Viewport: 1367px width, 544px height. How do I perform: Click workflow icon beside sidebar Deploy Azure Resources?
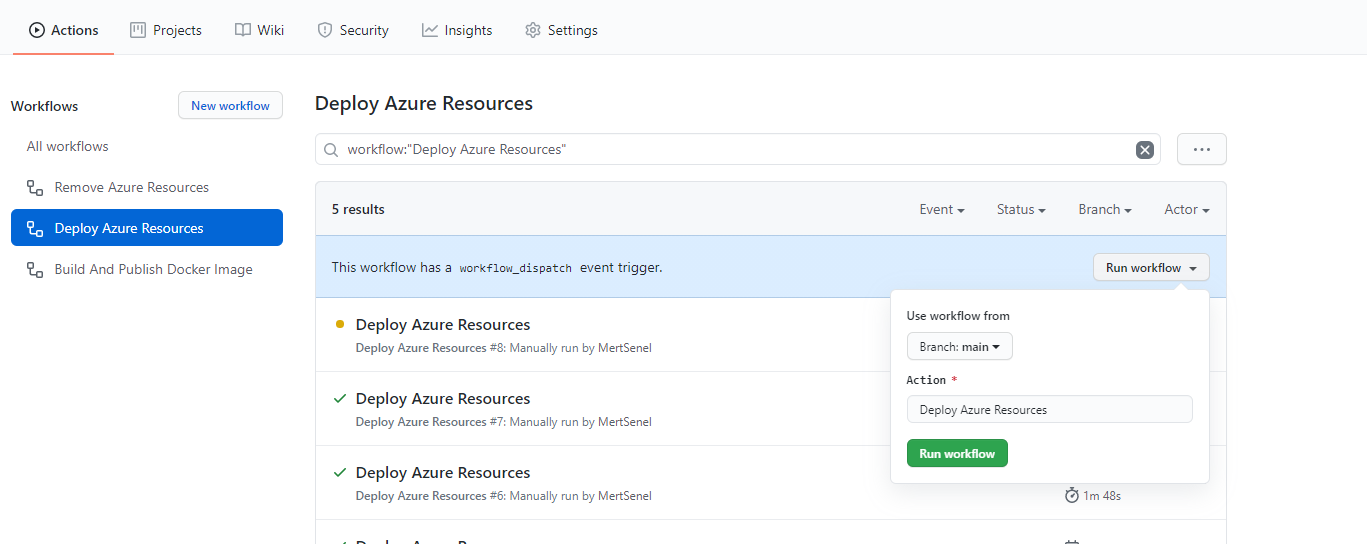pos(35,228)
